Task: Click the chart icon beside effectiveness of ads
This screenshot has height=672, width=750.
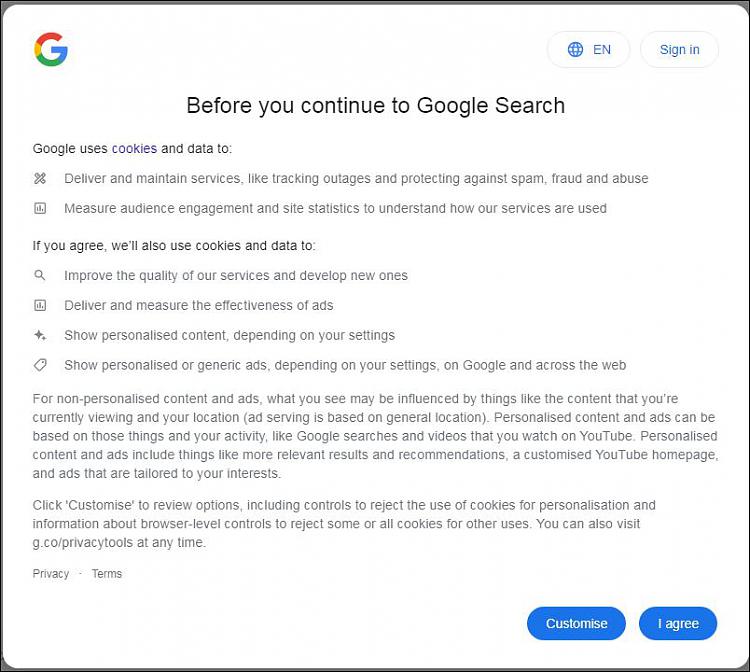Action: click(40, 305)
